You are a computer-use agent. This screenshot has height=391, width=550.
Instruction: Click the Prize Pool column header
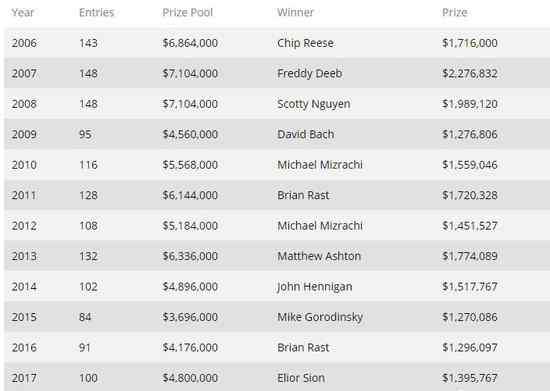[187, 13]
